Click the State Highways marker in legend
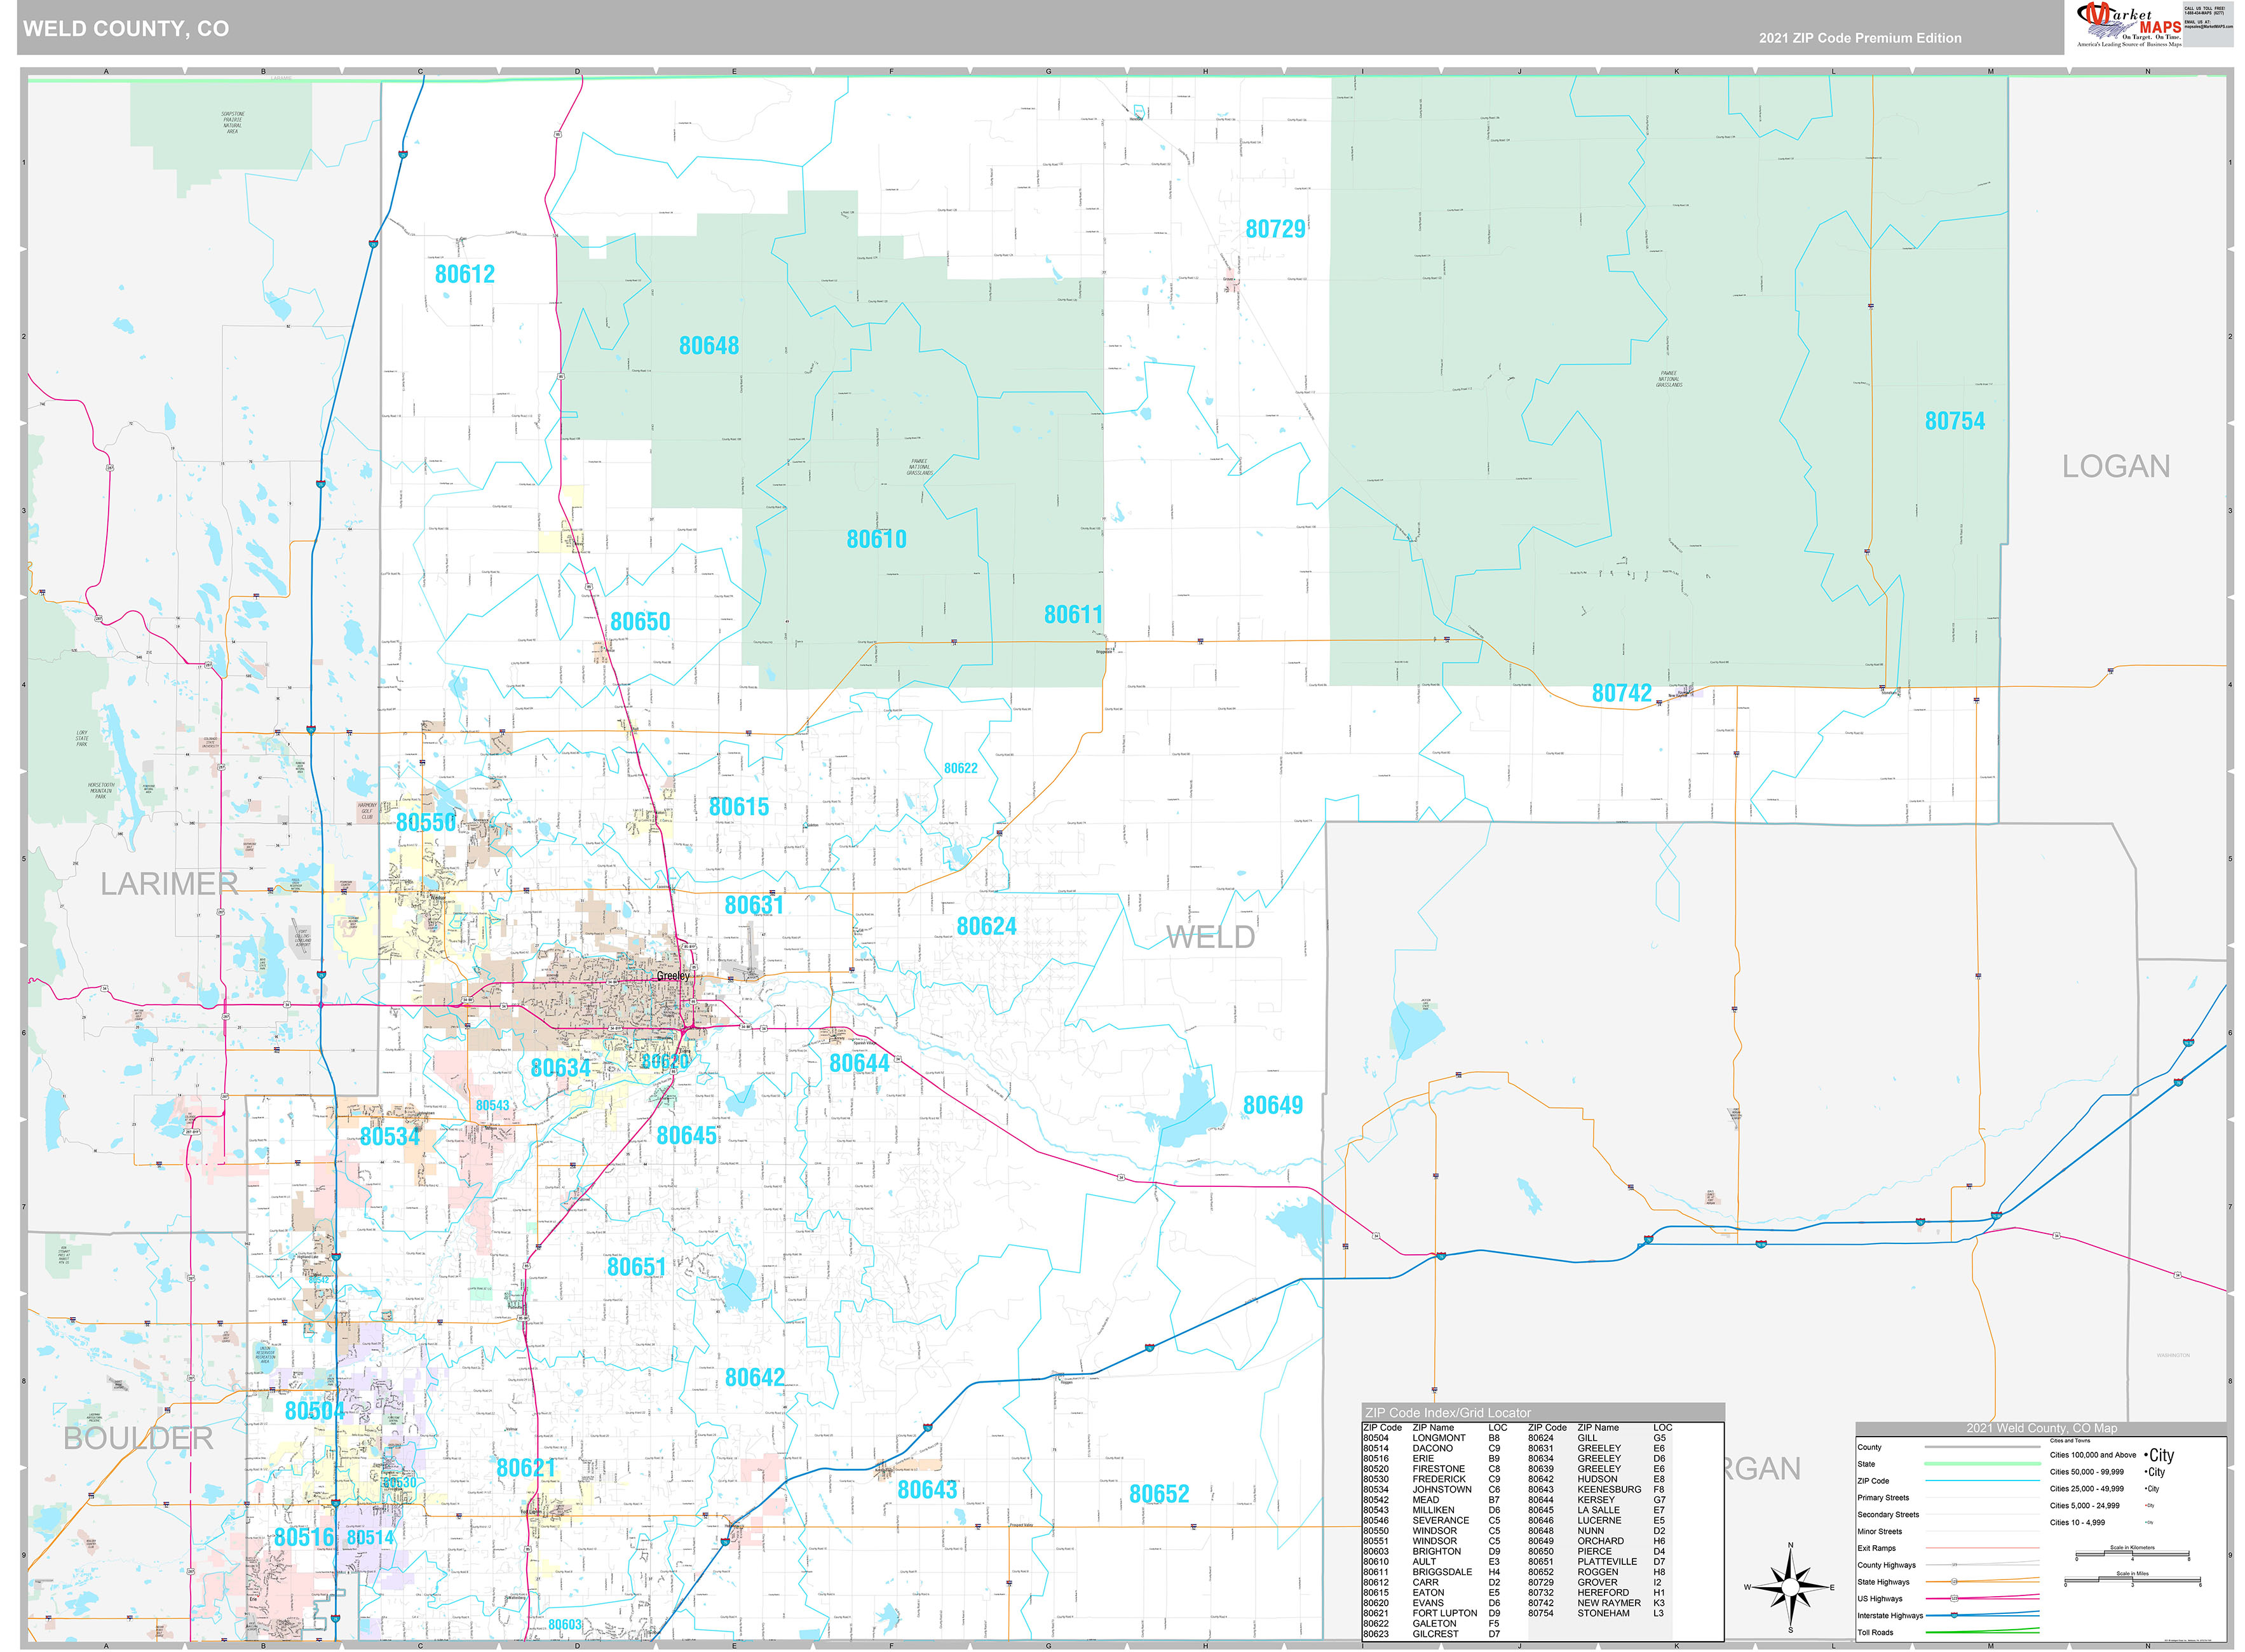The image size is (2245, 1652). [1954, 1581]
